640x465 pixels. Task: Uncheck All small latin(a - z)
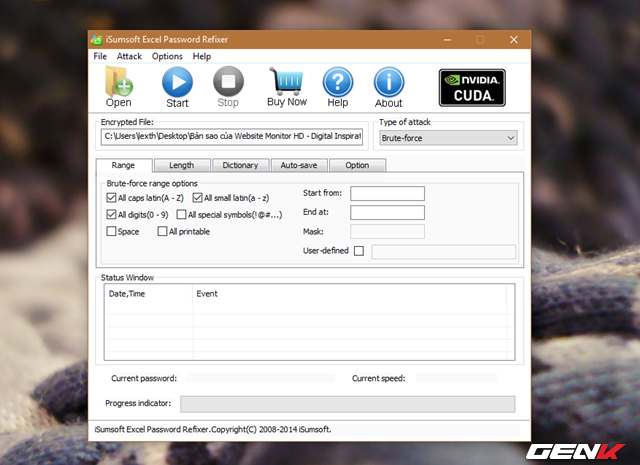tap(198, 198)
